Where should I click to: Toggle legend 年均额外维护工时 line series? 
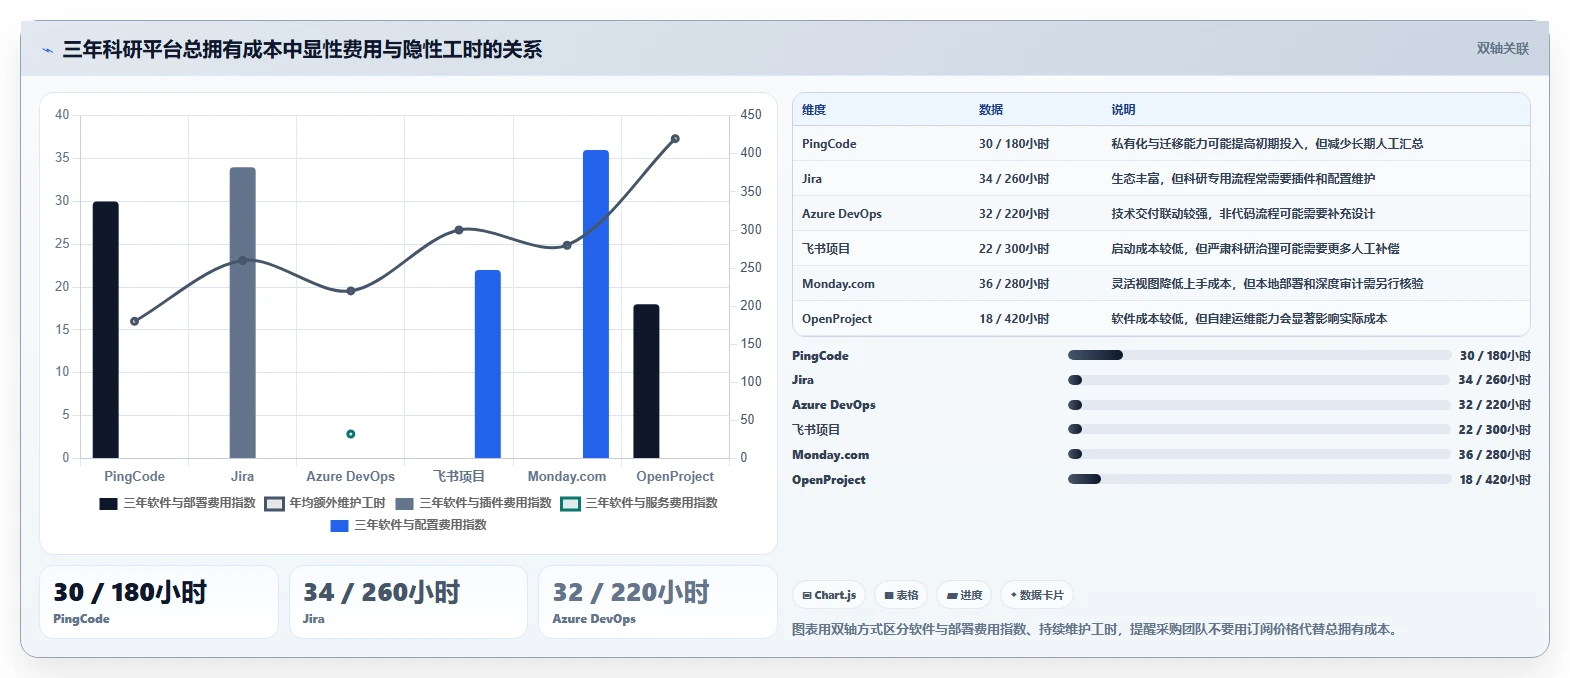(x=325, y=503)
